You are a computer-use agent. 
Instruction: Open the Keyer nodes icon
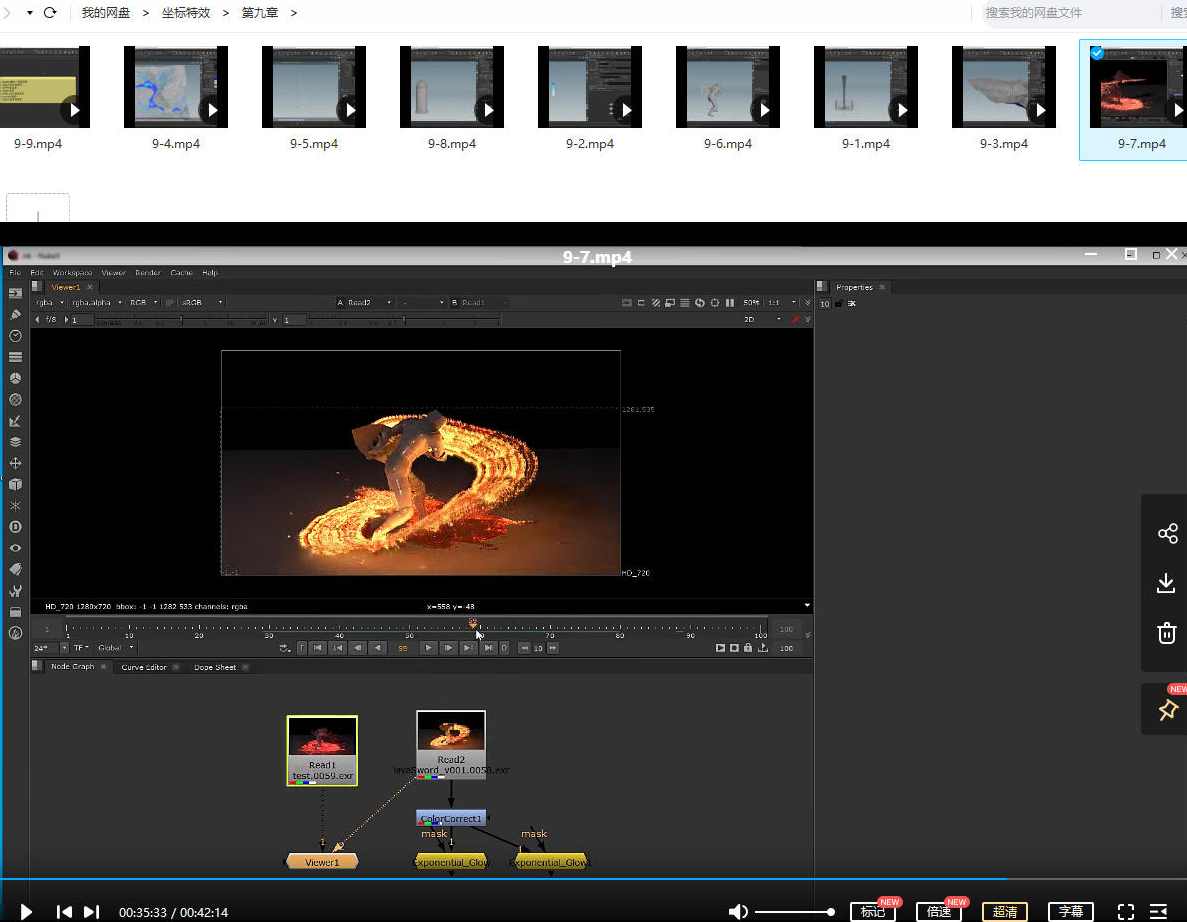tap(15, 421)
